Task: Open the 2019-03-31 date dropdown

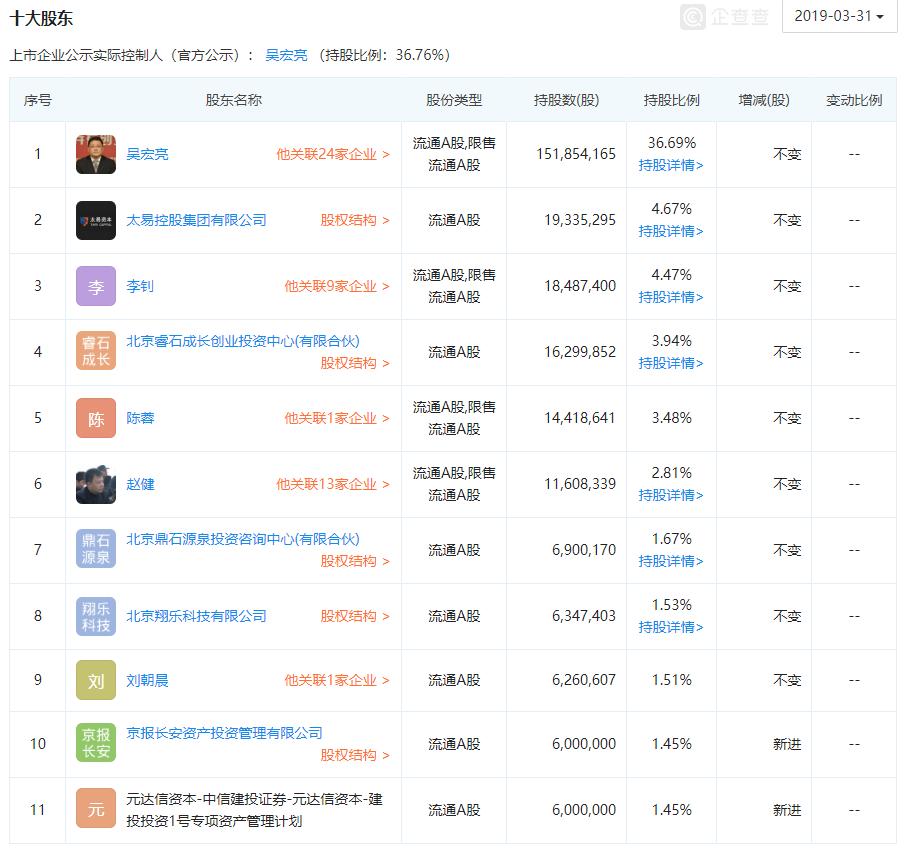Action: click(840, 17)
